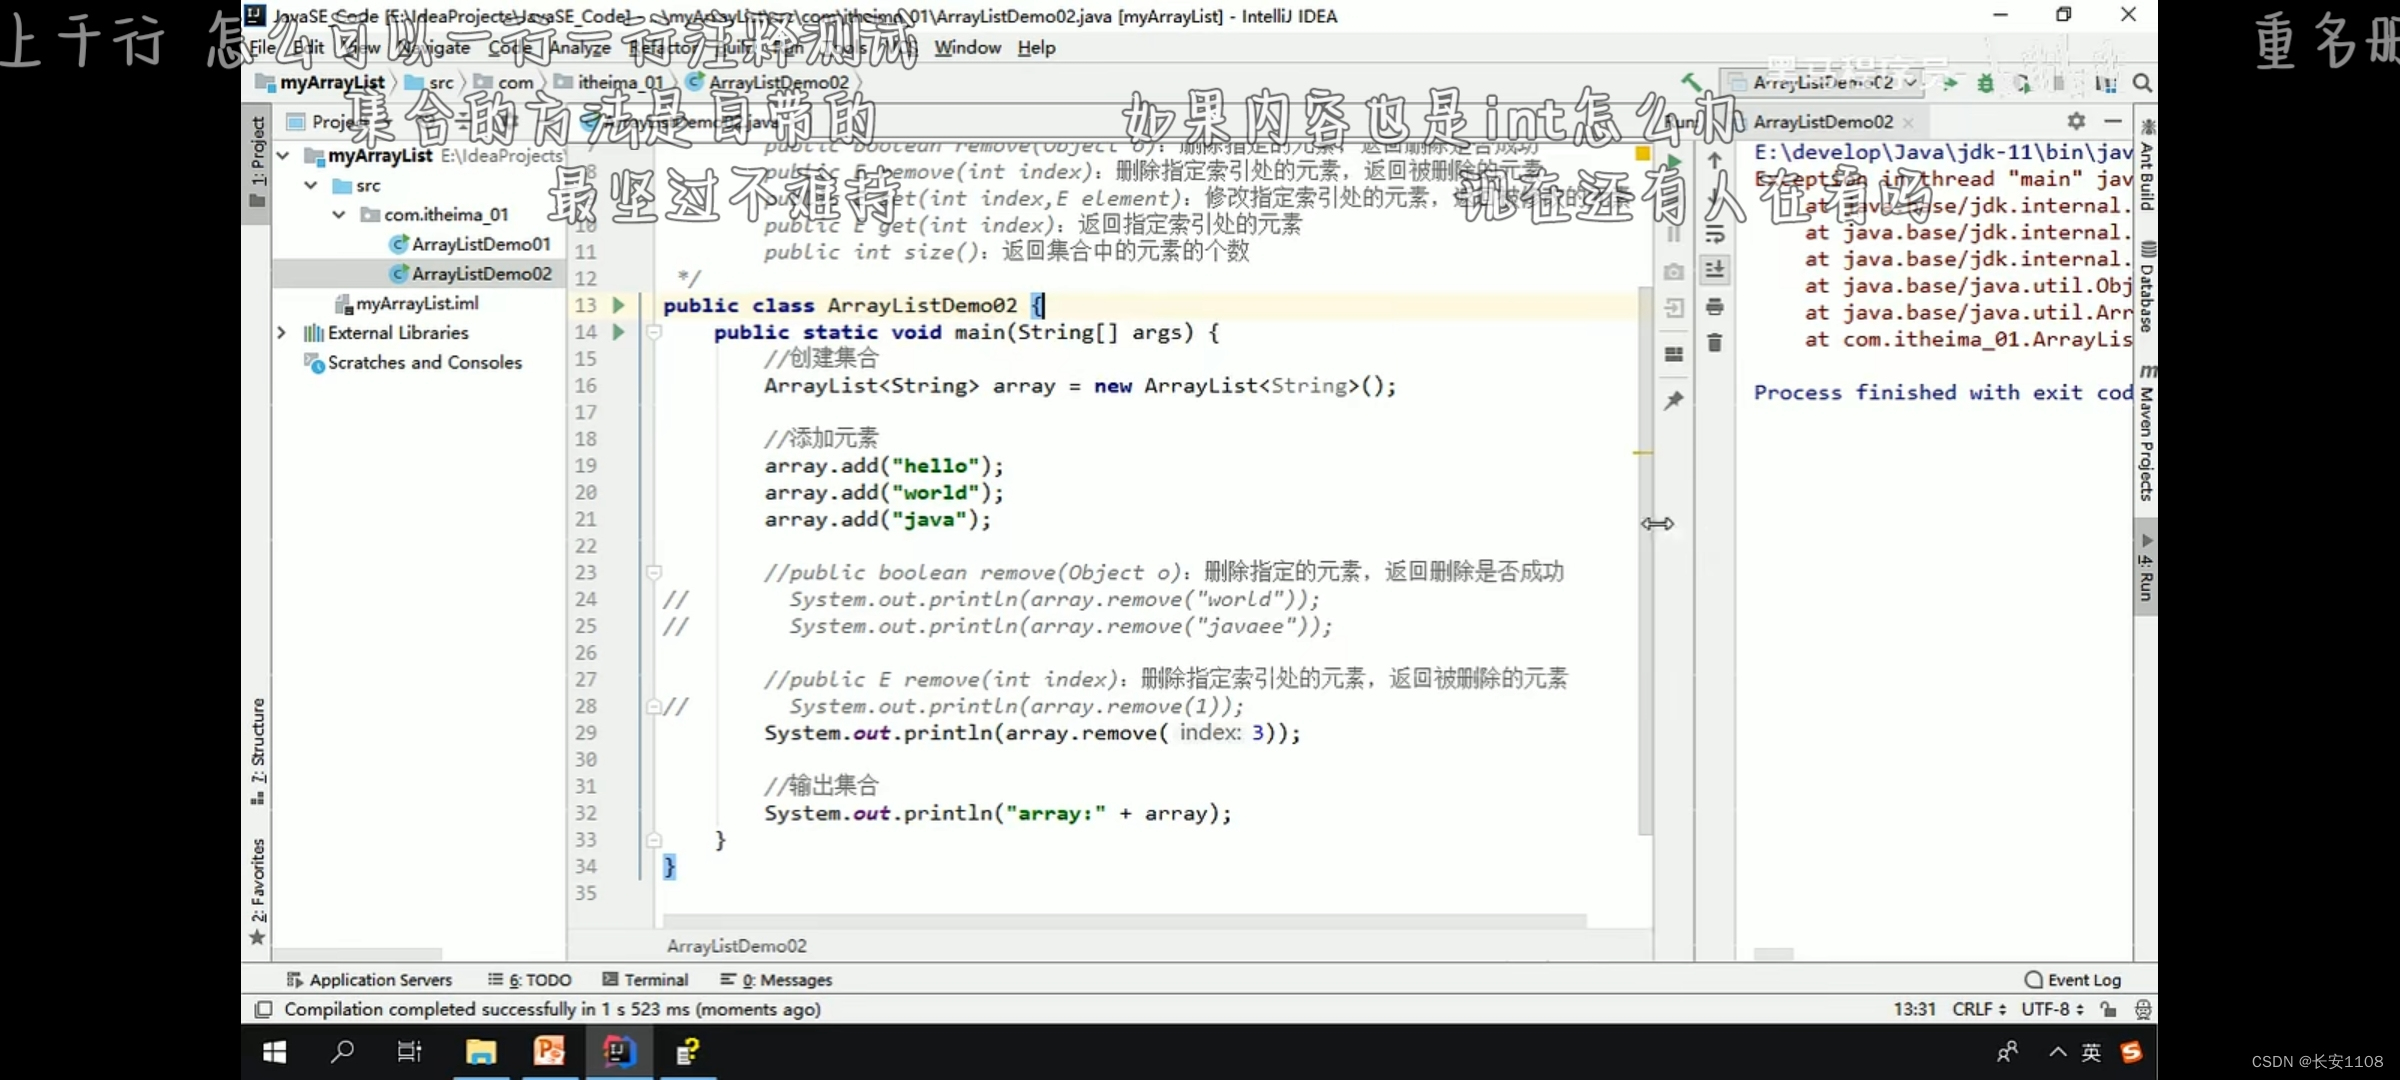Open the Project Structure dialog icon
This screenshot has height=1080, width=2400.
2104,83
